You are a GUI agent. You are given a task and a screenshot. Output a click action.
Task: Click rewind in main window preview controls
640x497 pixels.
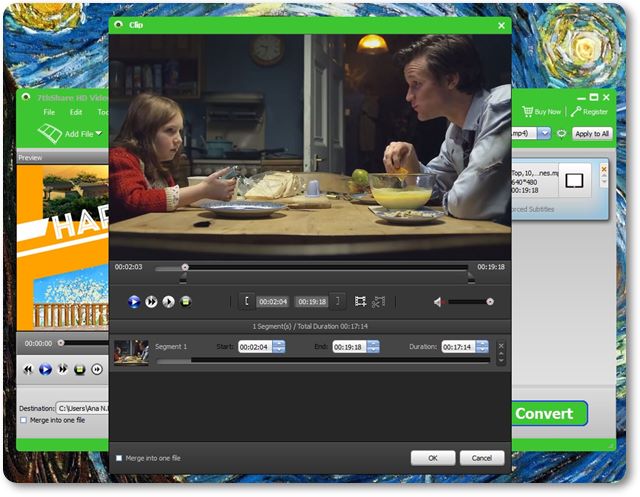click(x=28, y=370)
